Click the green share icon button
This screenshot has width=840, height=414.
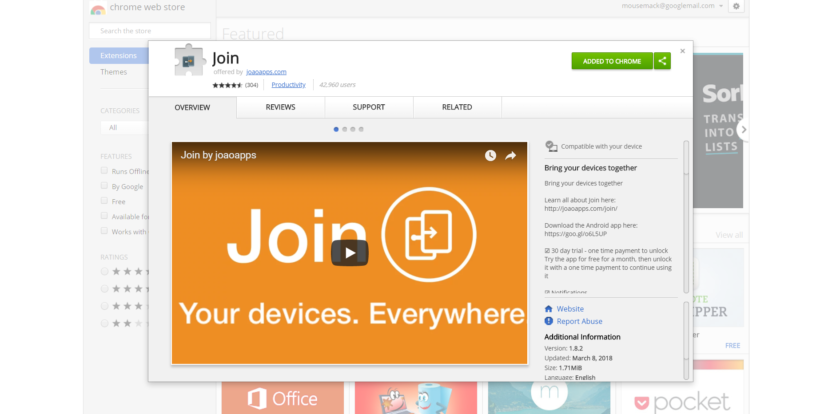[x=663, y=61]
